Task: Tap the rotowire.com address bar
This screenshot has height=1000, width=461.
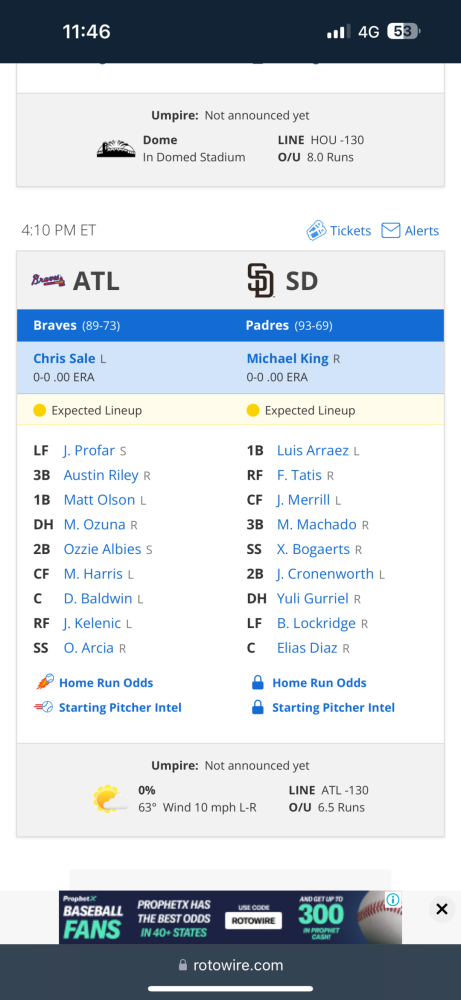Action: pyautogui.click(x=230, y=965)
